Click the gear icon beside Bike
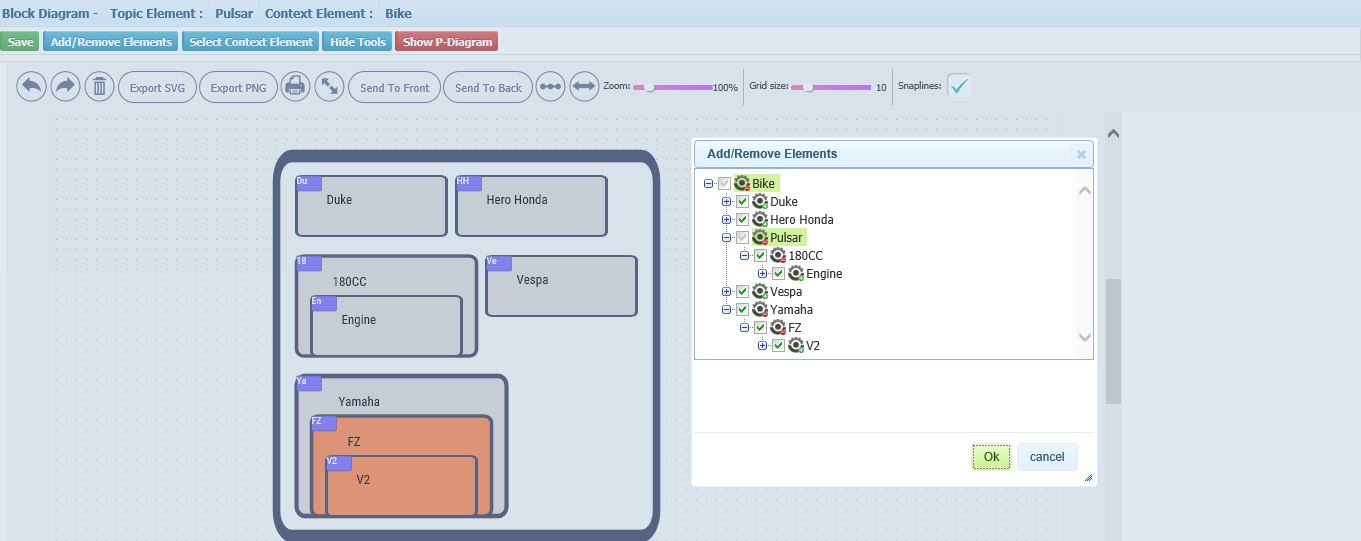The height and width of the screenshot is (541, 1361). [x=742, y=183]
